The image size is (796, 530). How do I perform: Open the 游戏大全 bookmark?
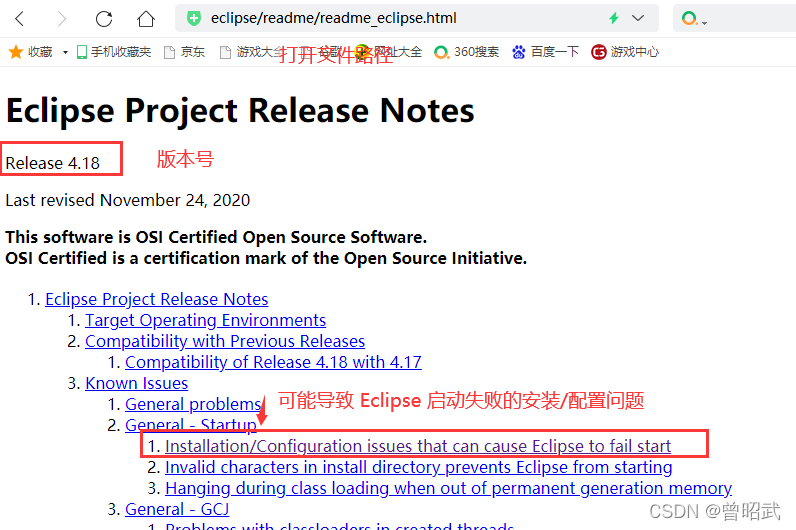(x=251, y=52)
